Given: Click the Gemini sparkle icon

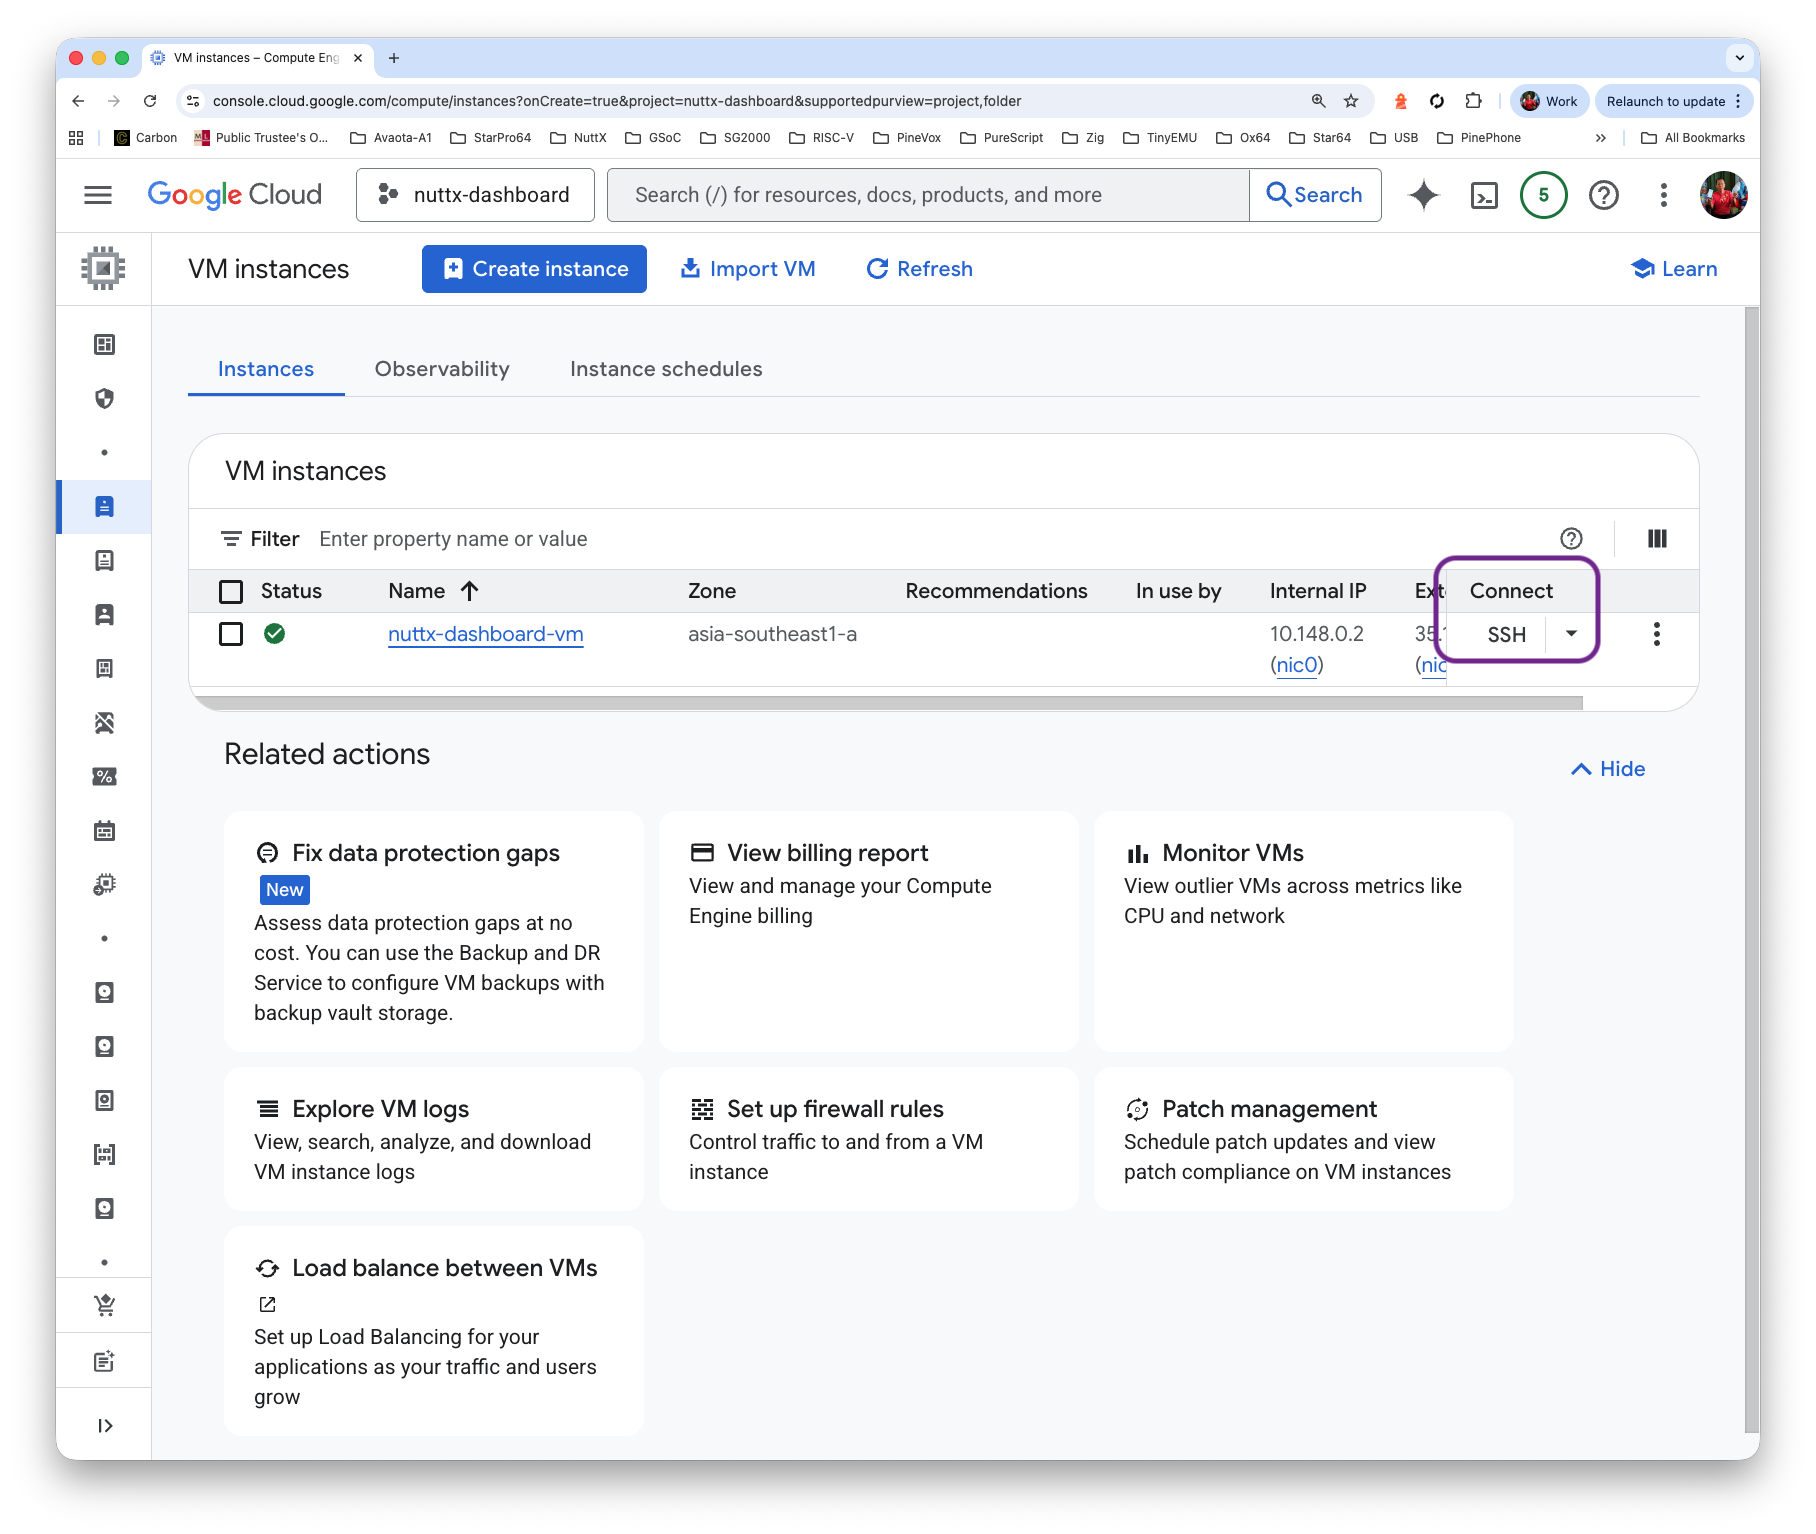Looking at the screenshot, I should 1424,195.
